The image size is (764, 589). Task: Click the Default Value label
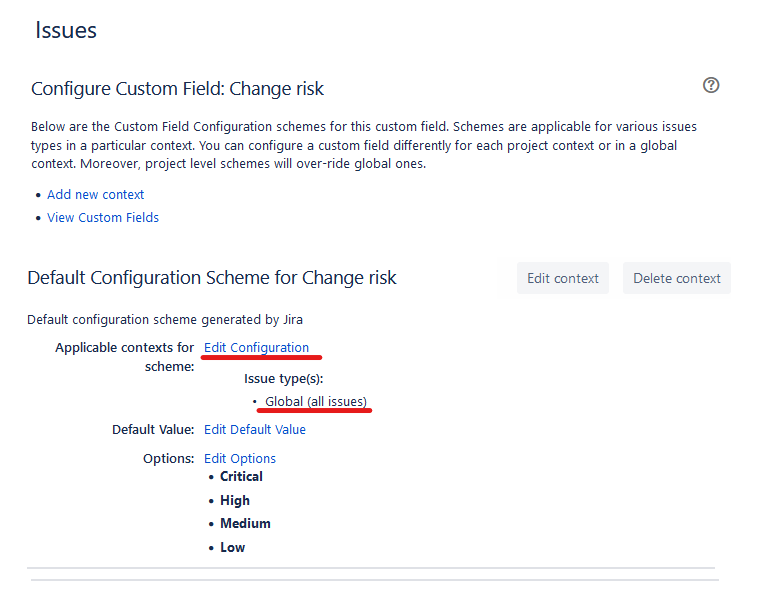click(x=153, y=430)
